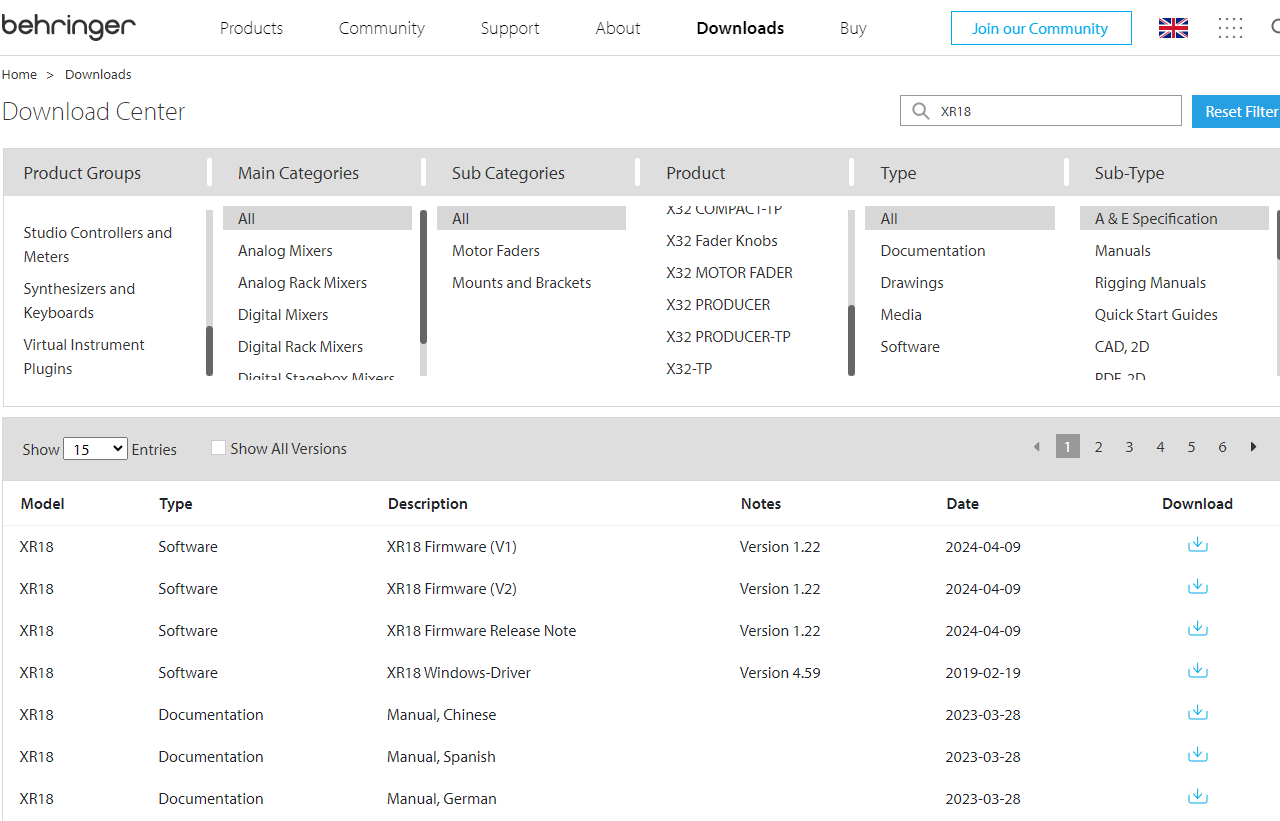Image resolution: width=1280 pixels, height=821 pixels.
Task: Select A & E Specification sub-type
Action: [x=1174, y=218]
